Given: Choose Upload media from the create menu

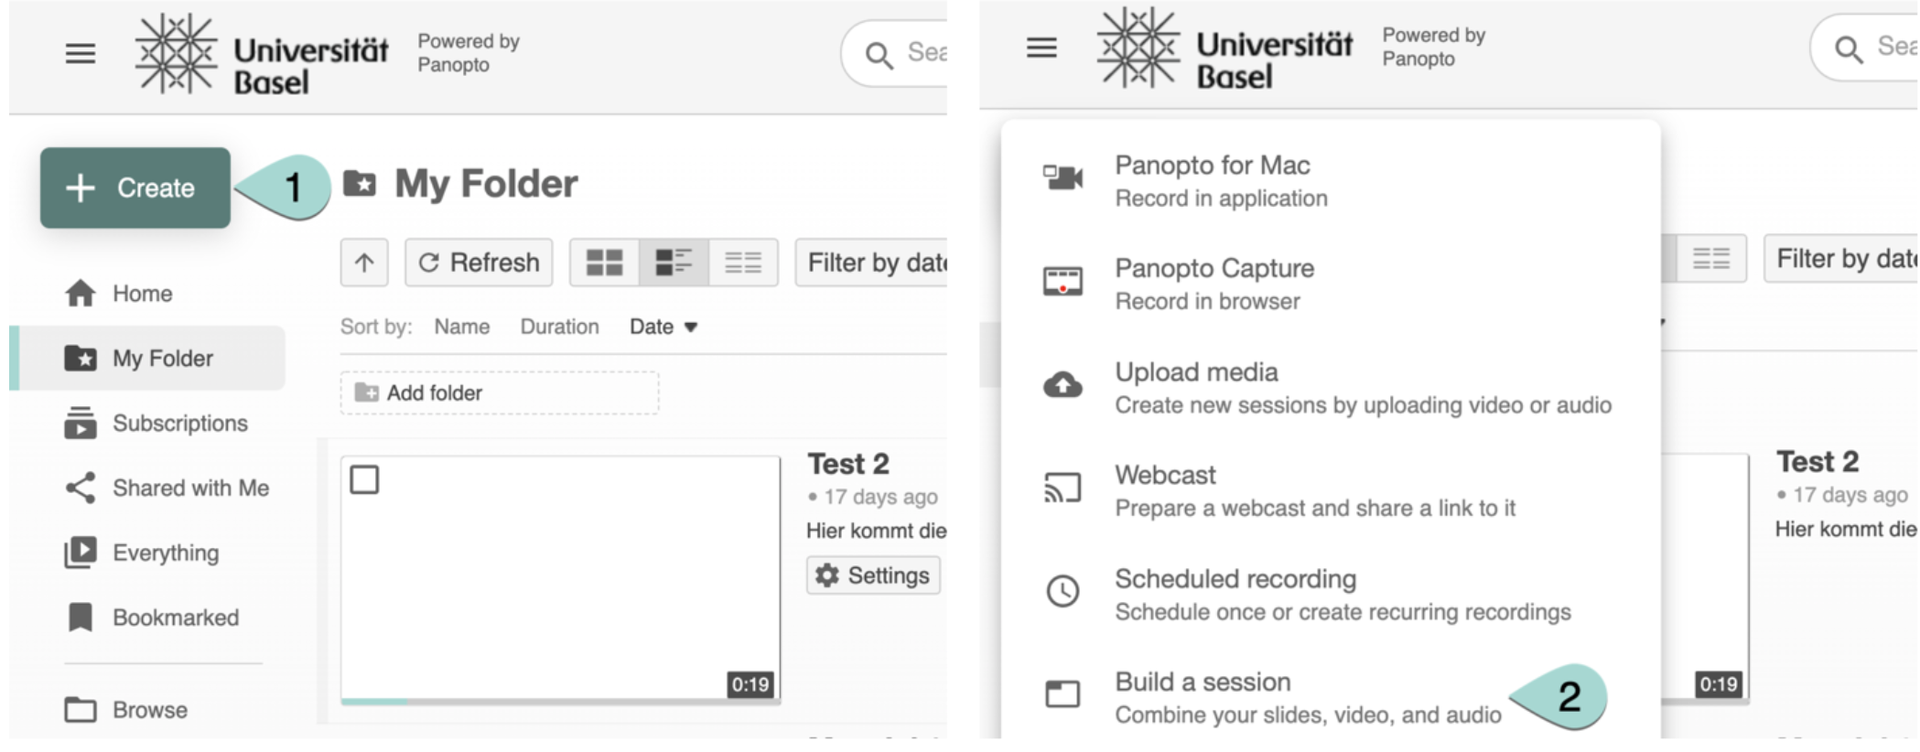Looking at the screenshot, I should 1196,387.
